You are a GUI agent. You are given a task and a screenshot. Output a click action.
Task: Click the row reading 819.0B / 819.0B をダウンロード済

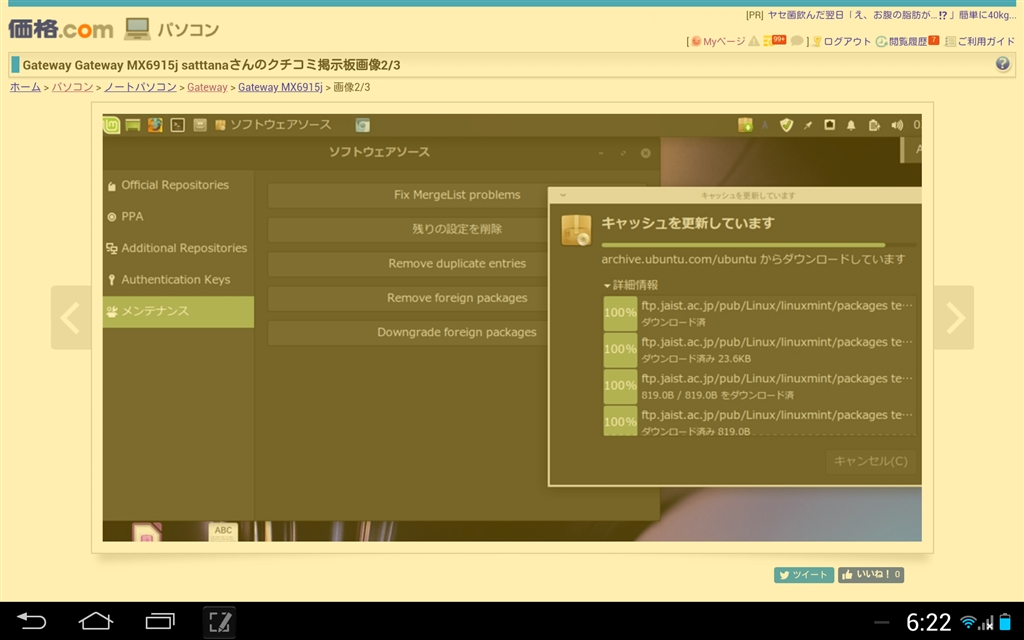coord(759,386)
